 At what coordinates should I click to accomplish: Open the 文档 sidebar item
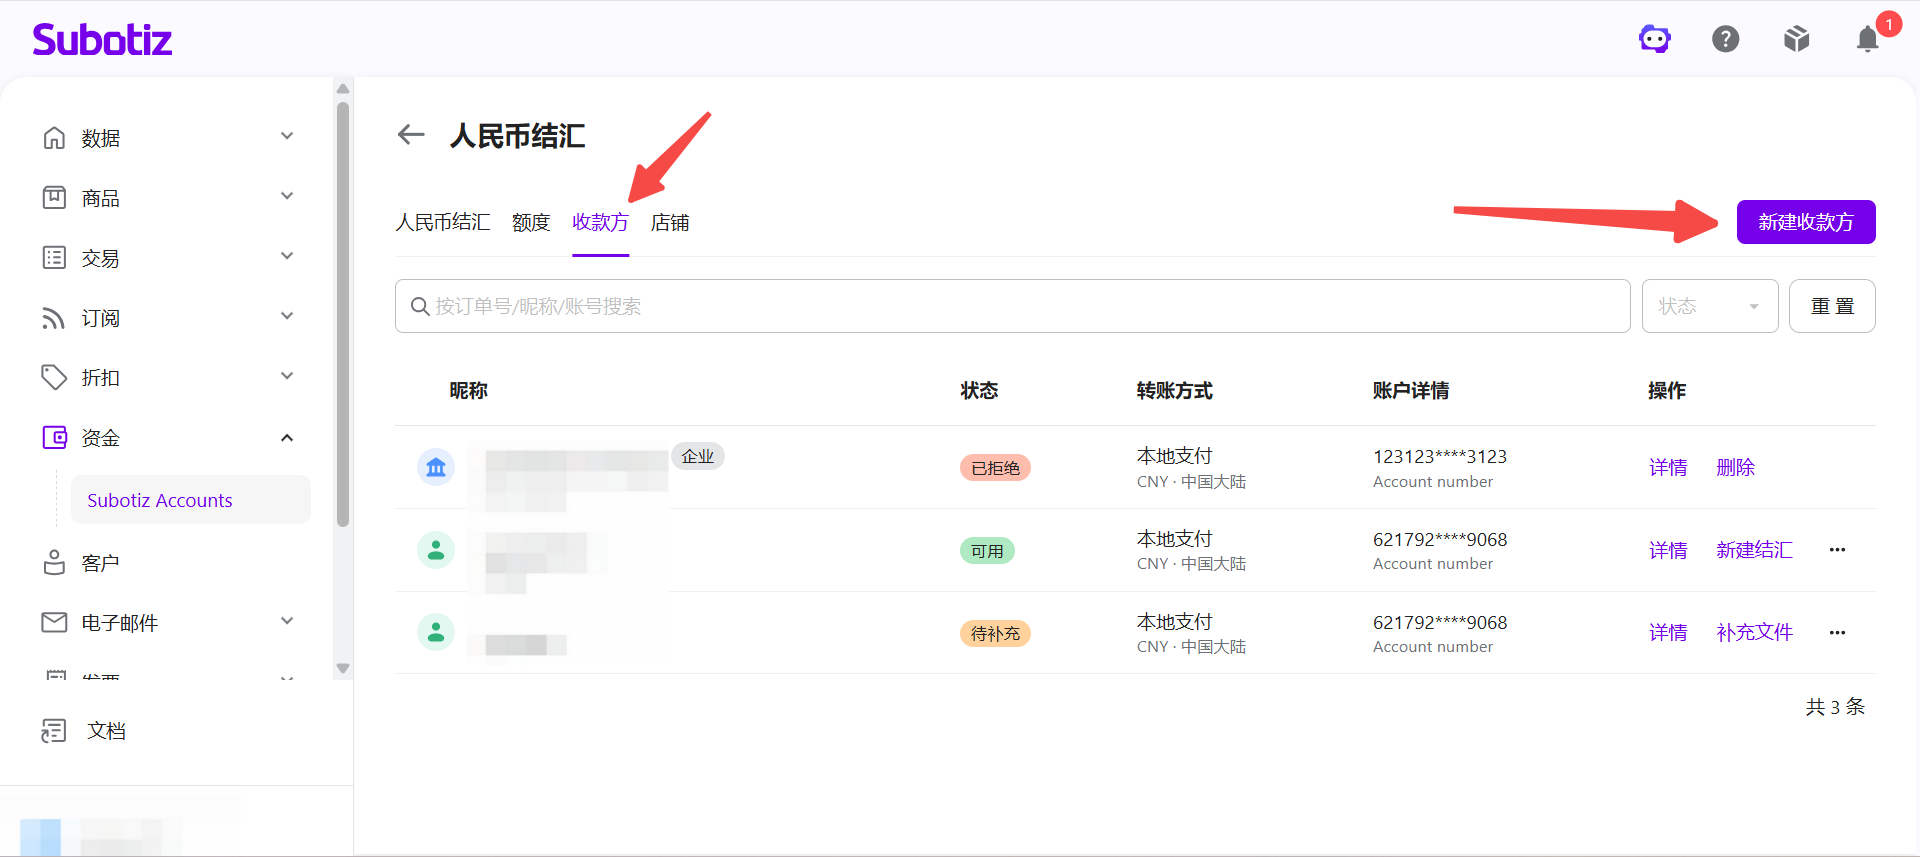coord(106,731)
